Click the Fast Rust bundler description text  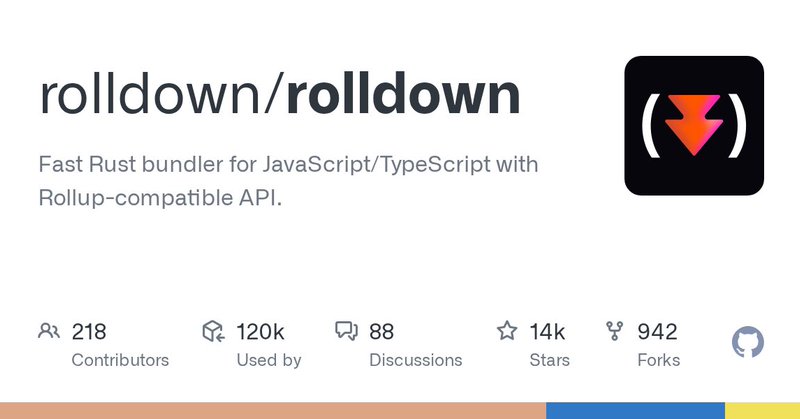288,181
